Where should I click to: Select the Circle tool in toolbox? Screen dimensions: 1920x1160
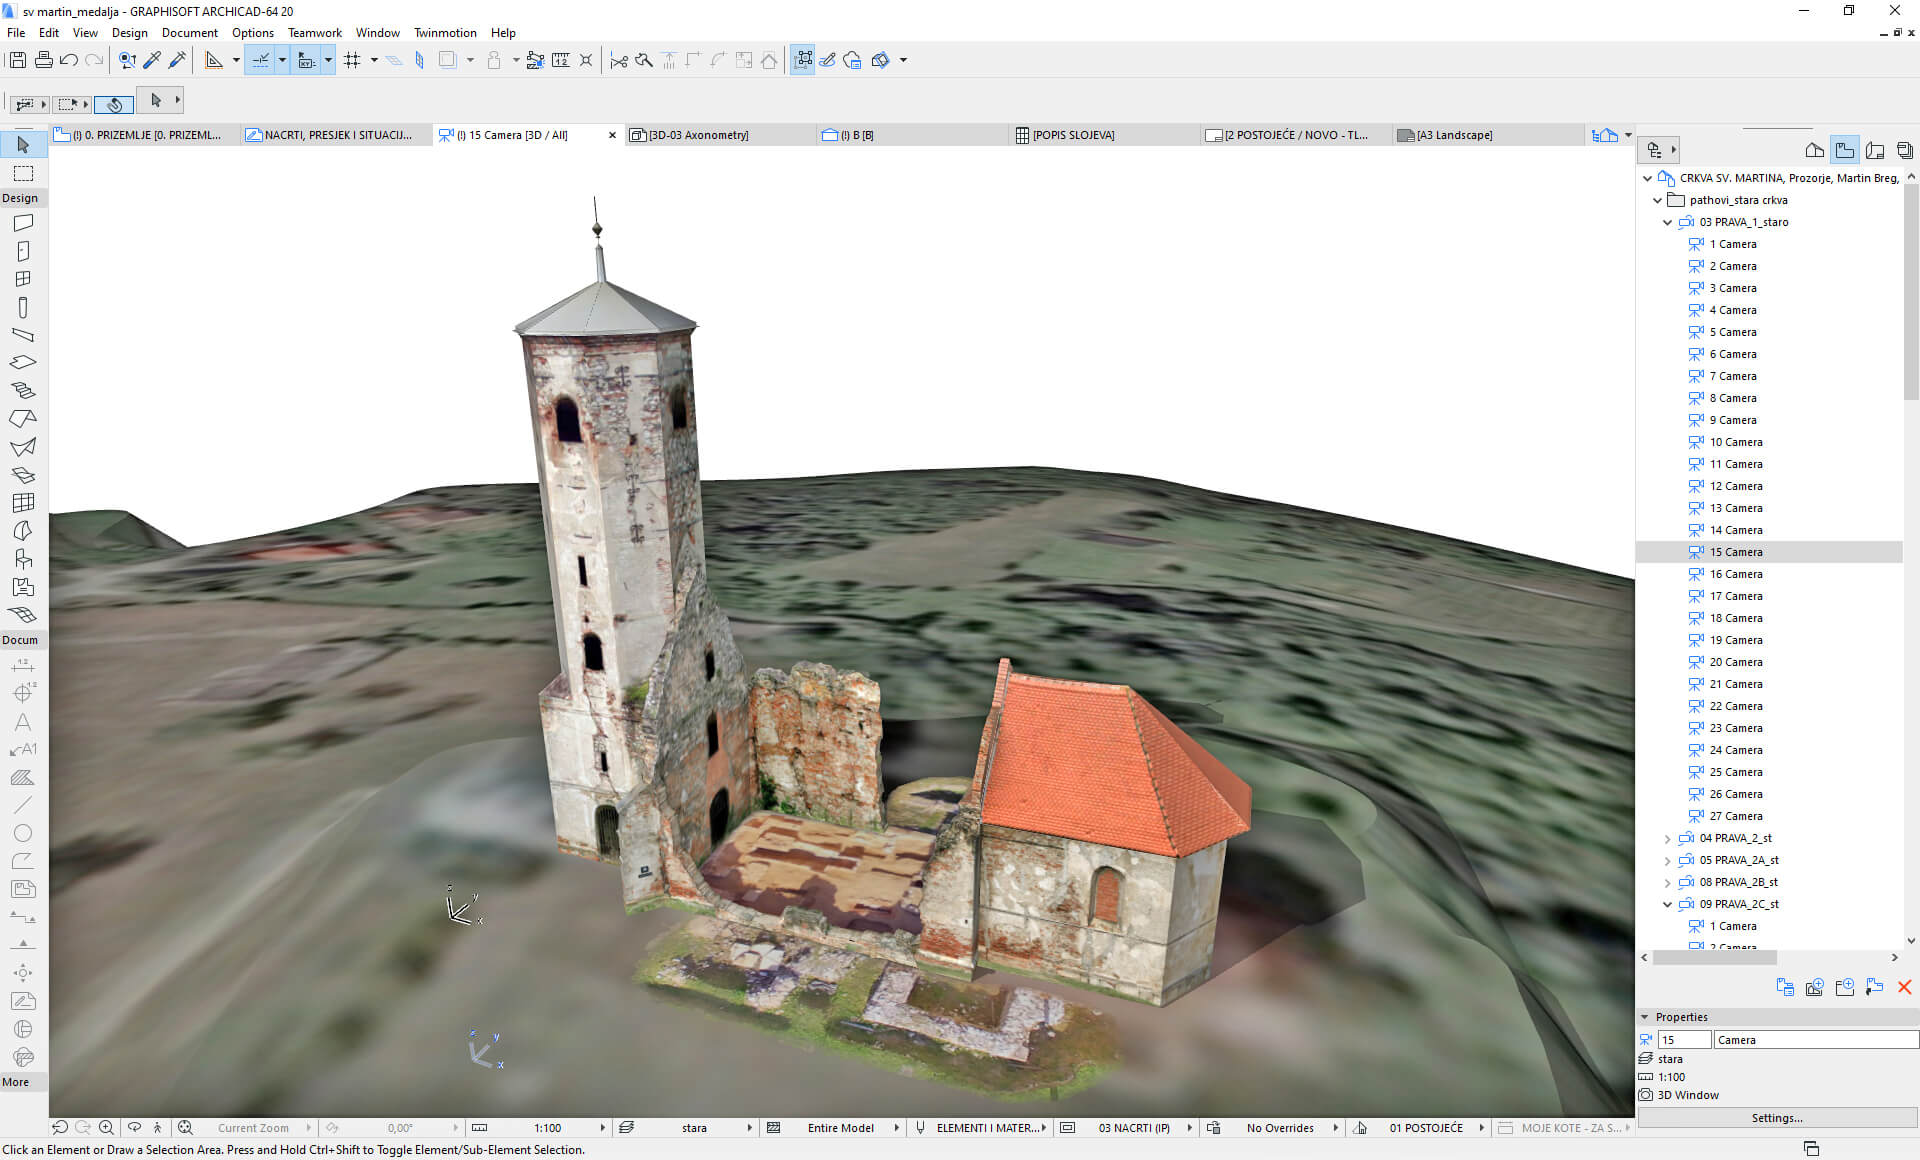[x=23, y=833]
